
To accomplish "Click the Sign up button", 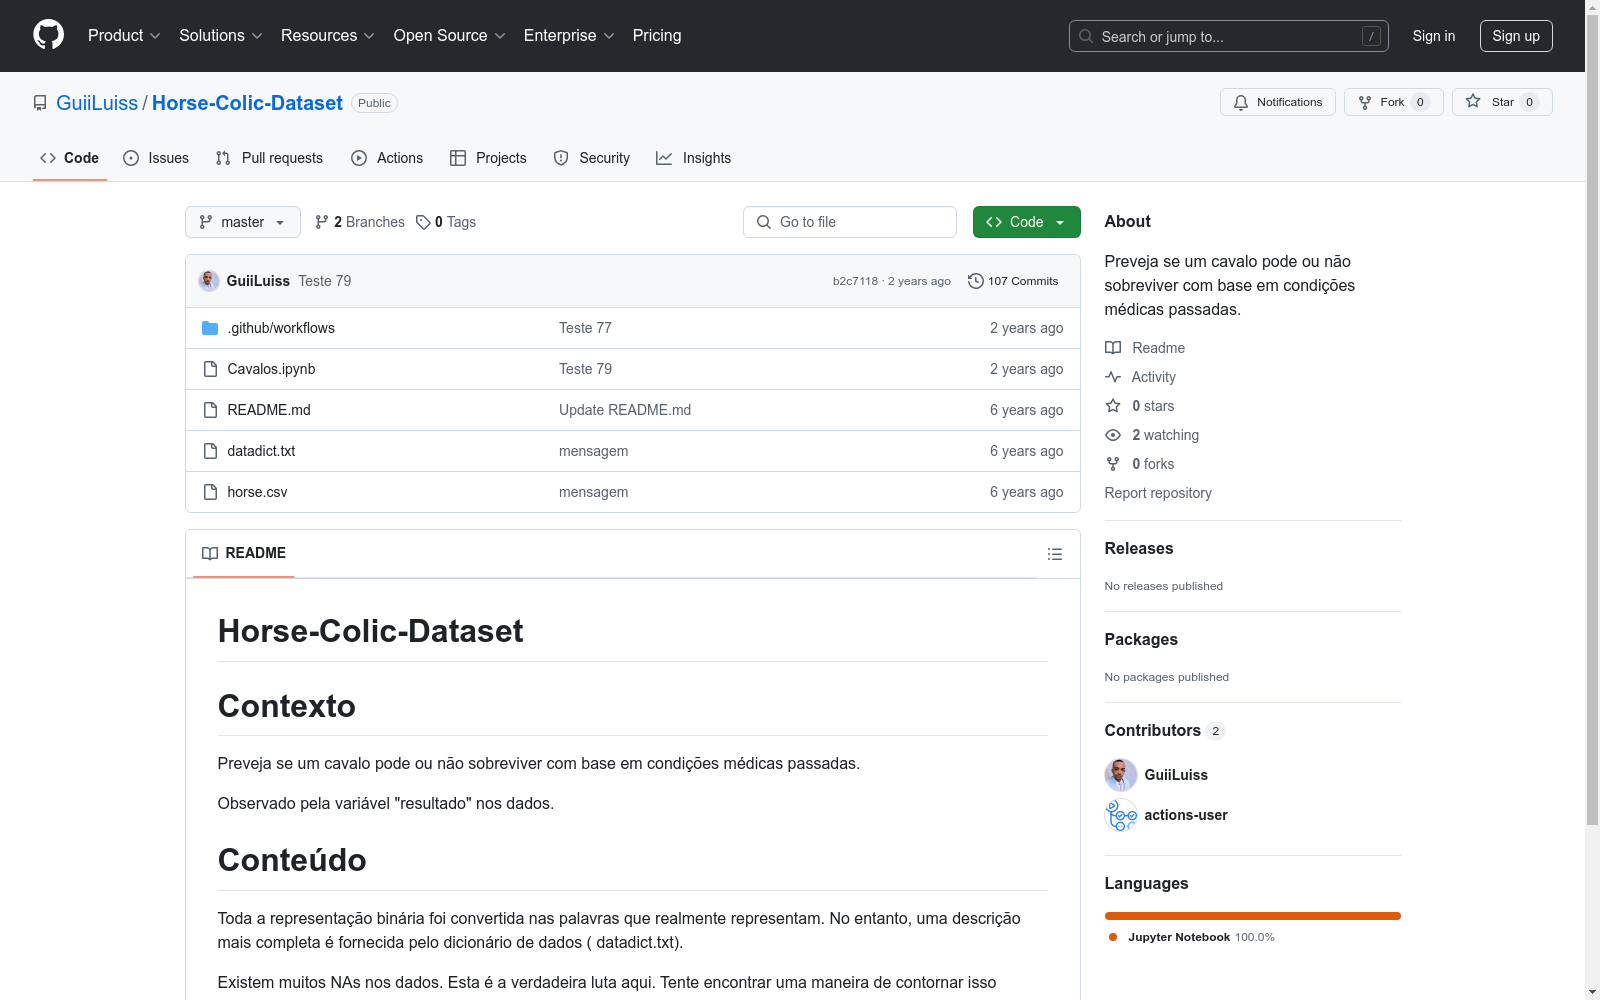I will tap(1516, 36).
